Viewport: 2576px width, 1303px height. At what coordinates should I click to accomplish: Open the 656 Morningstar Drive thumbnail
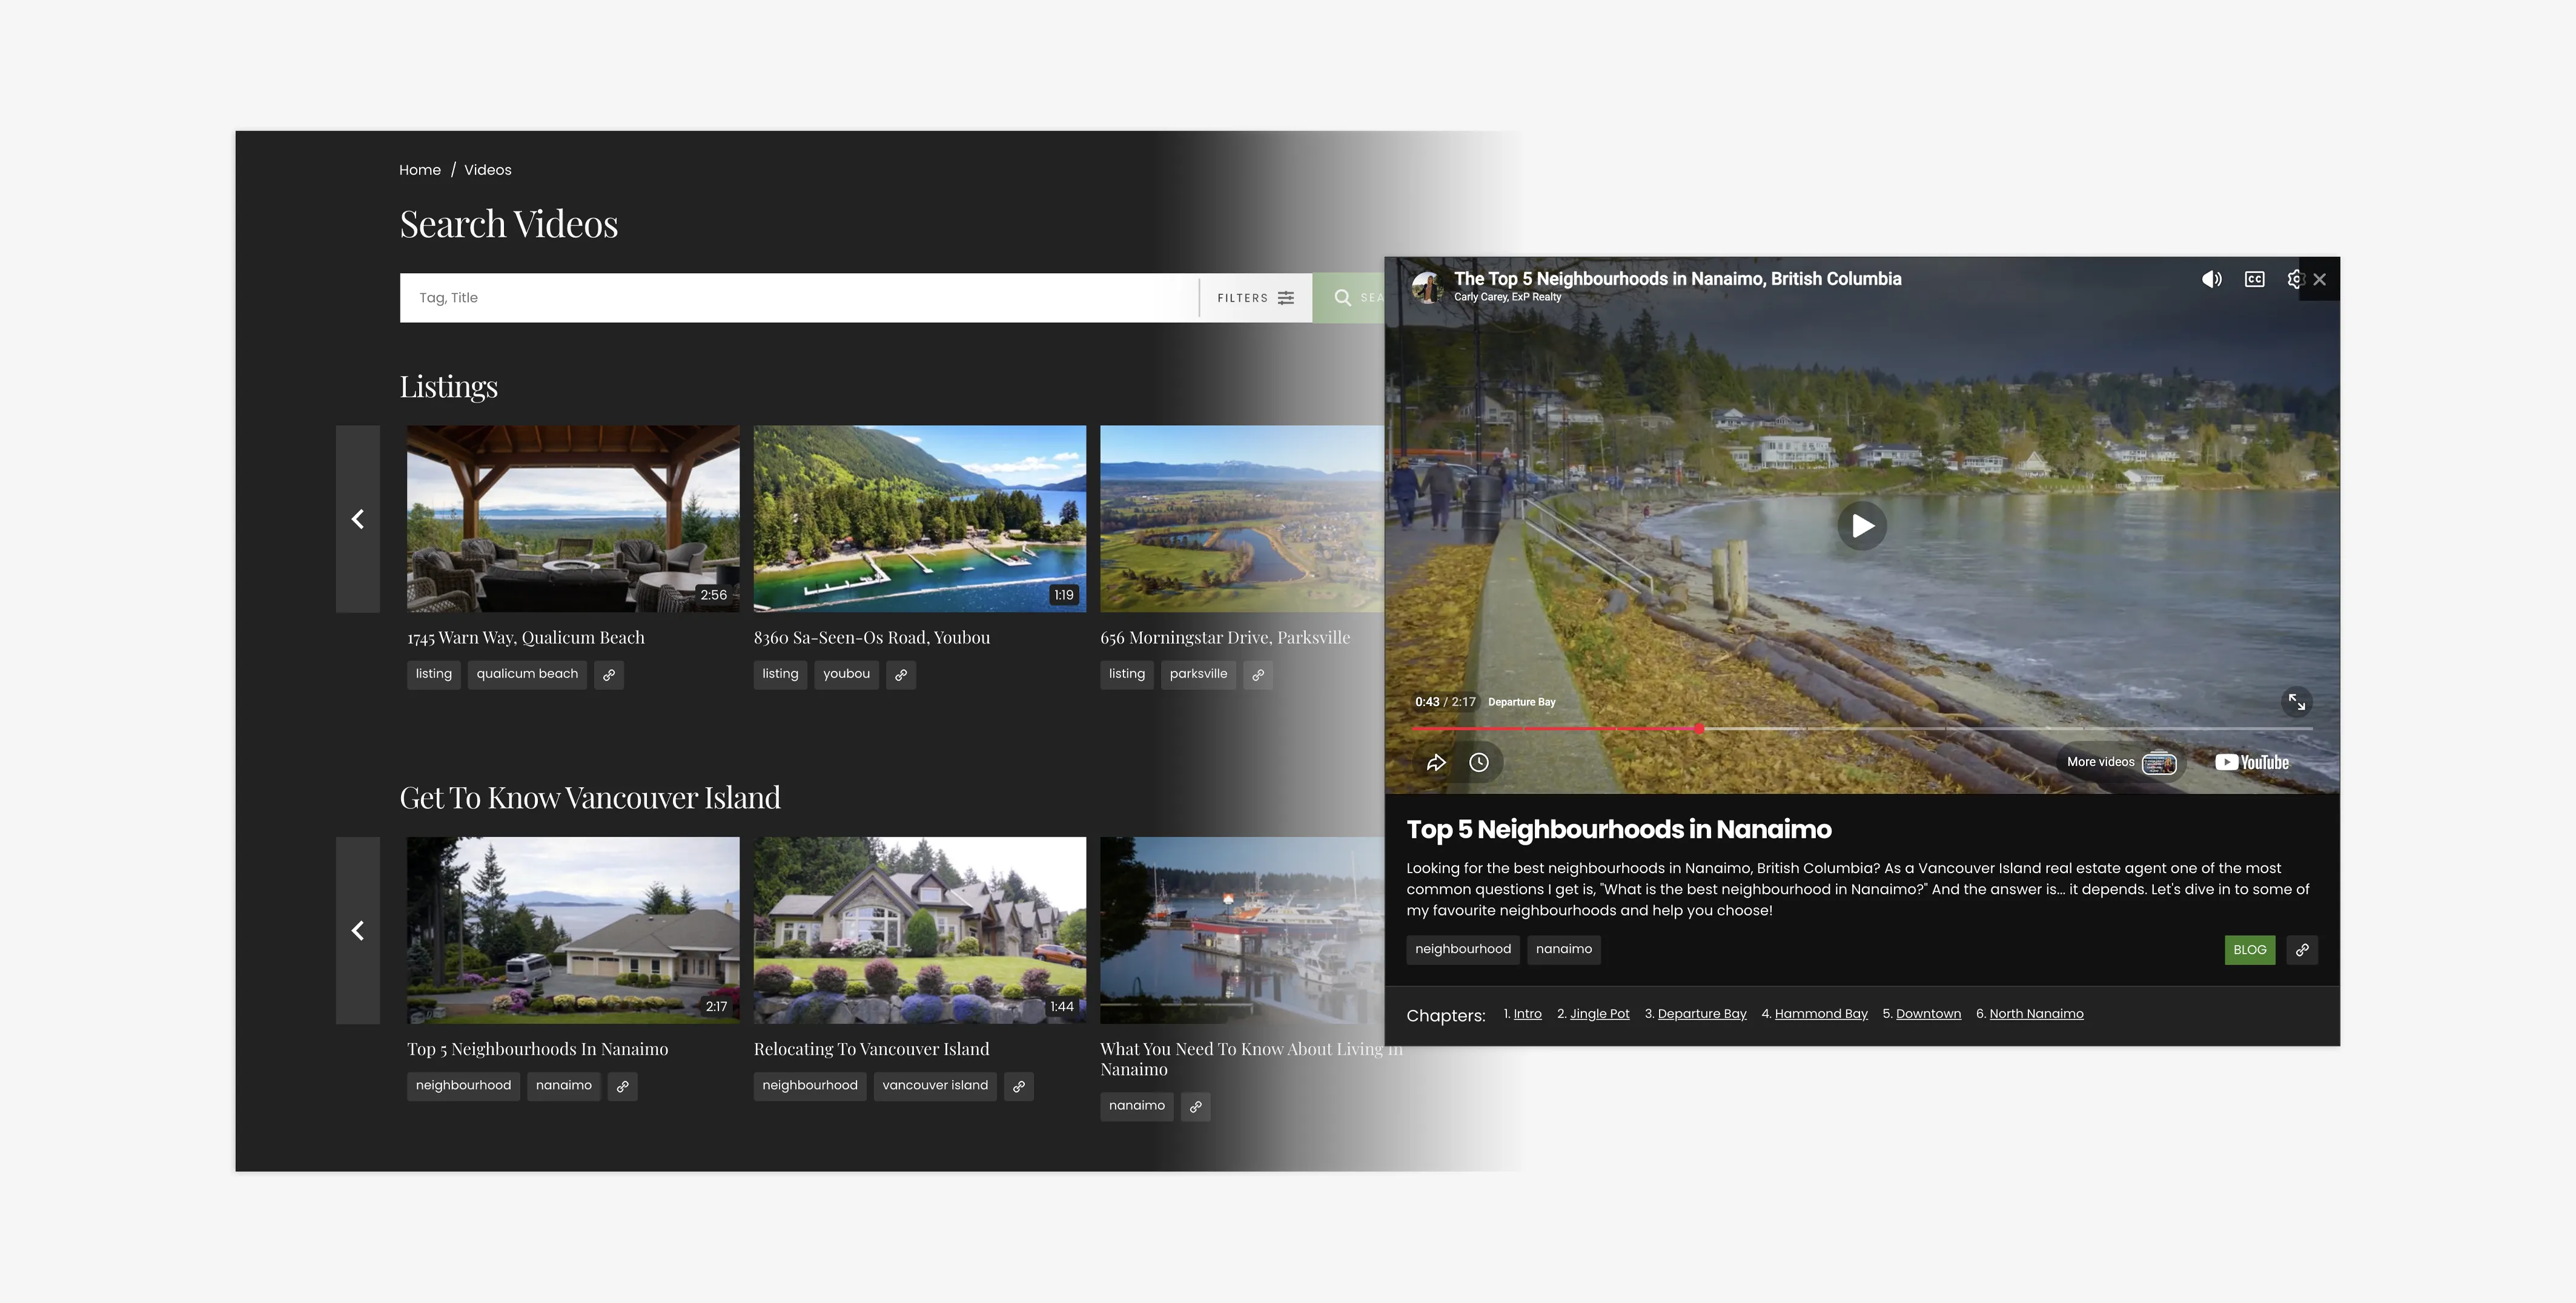(x=1242, y=519)
